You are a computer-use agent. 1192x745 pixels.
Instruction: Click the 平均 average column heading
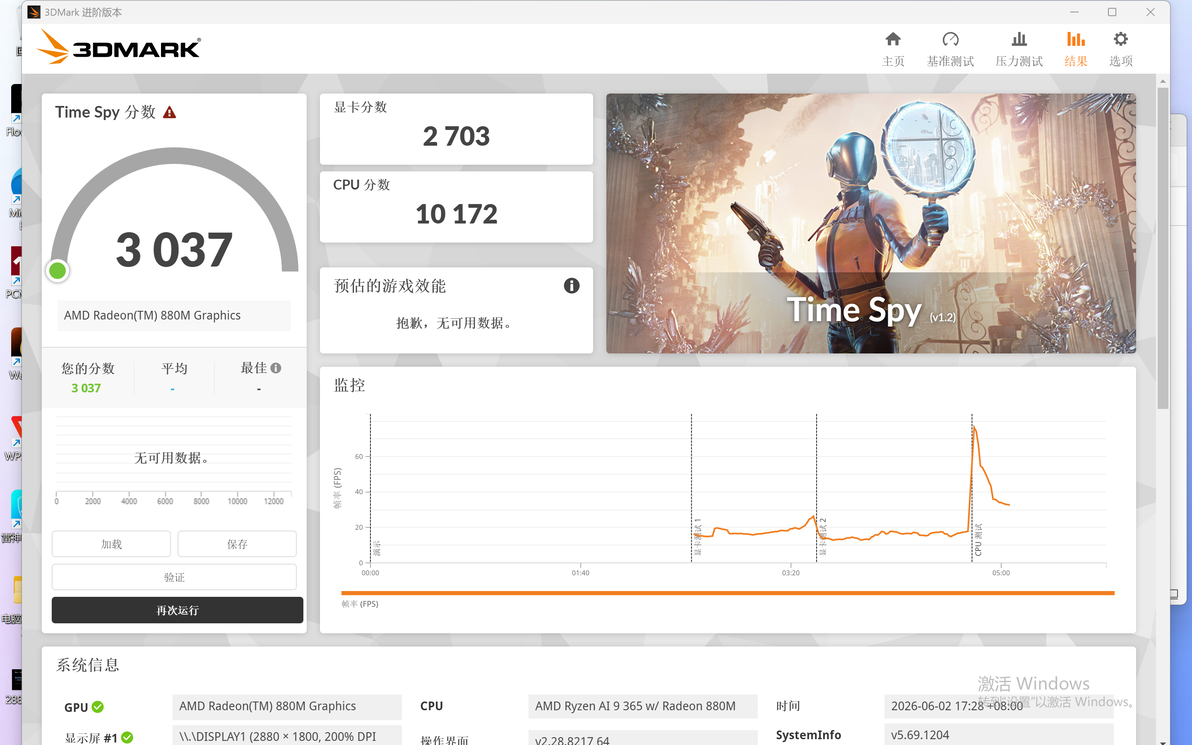174,369
